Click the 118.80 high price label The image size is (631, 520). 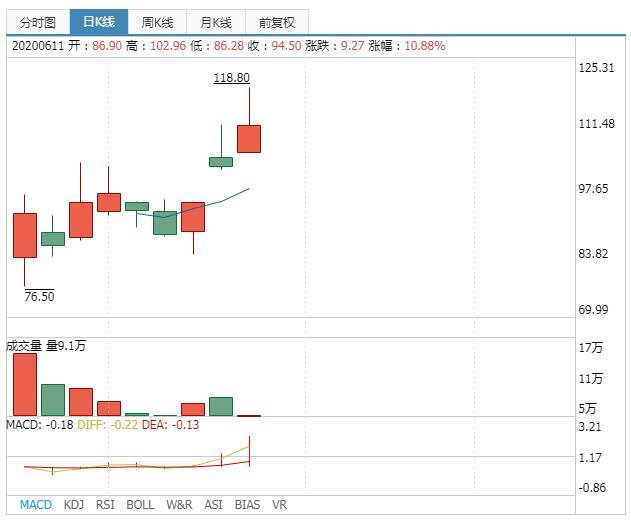231,77
